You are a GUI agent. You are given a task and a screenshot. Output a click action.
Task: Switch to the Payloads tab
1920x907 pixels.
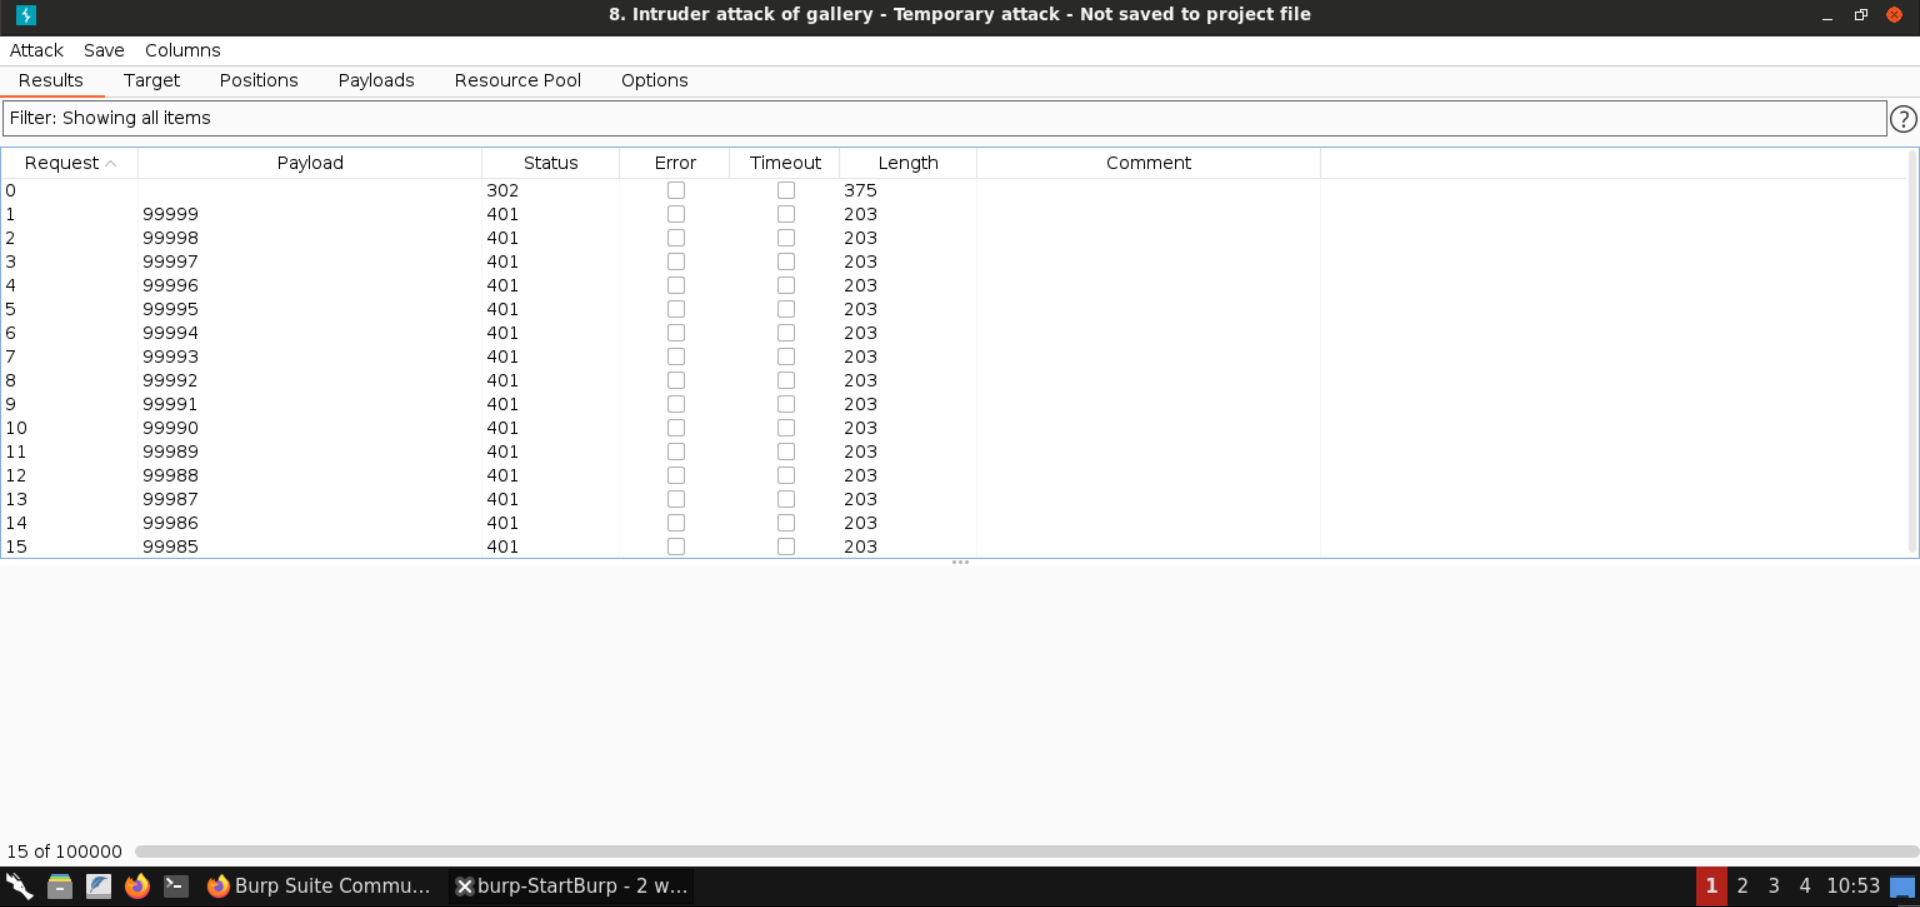[x=376, y=80]
